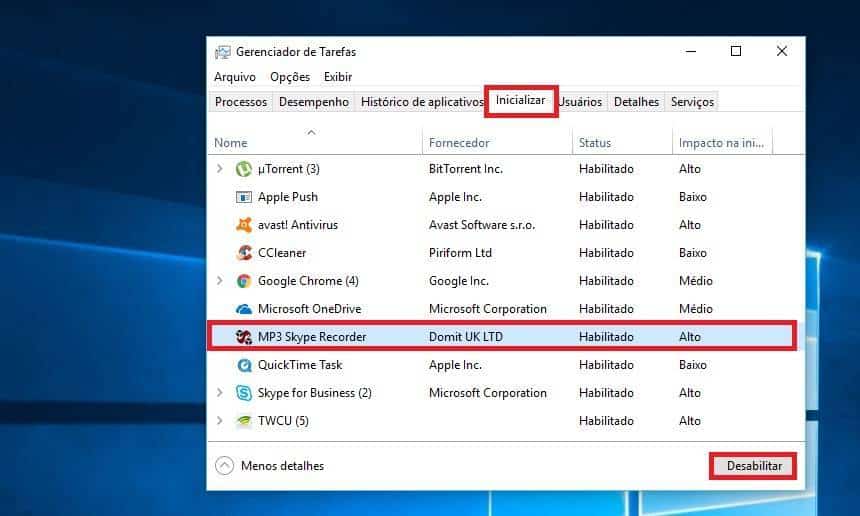Click the Menos detalhes circle arrow icon

224,466
